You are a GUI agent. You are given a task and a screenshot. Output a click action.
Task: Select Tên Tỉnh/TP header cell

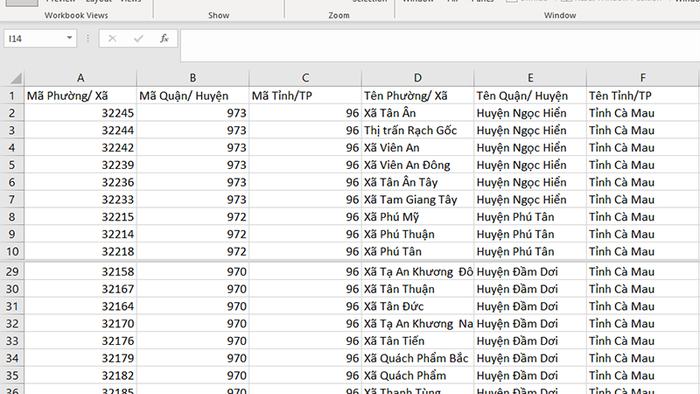click(643, 95)
